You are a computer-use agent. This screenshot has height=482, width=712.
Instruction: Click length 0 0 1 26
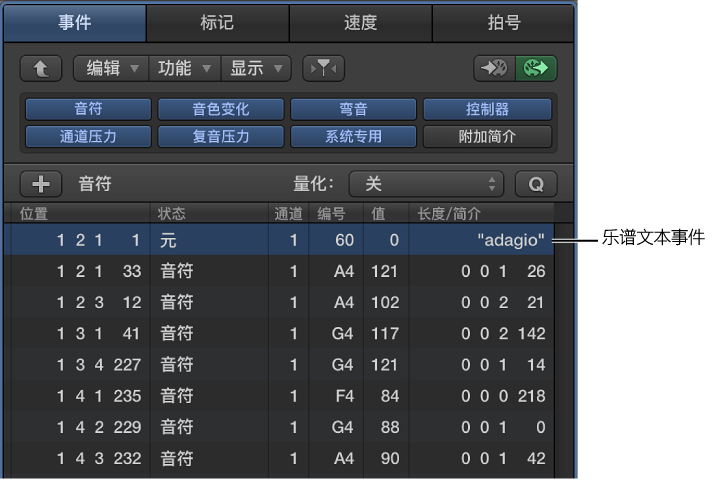click(x=503, y=271)
